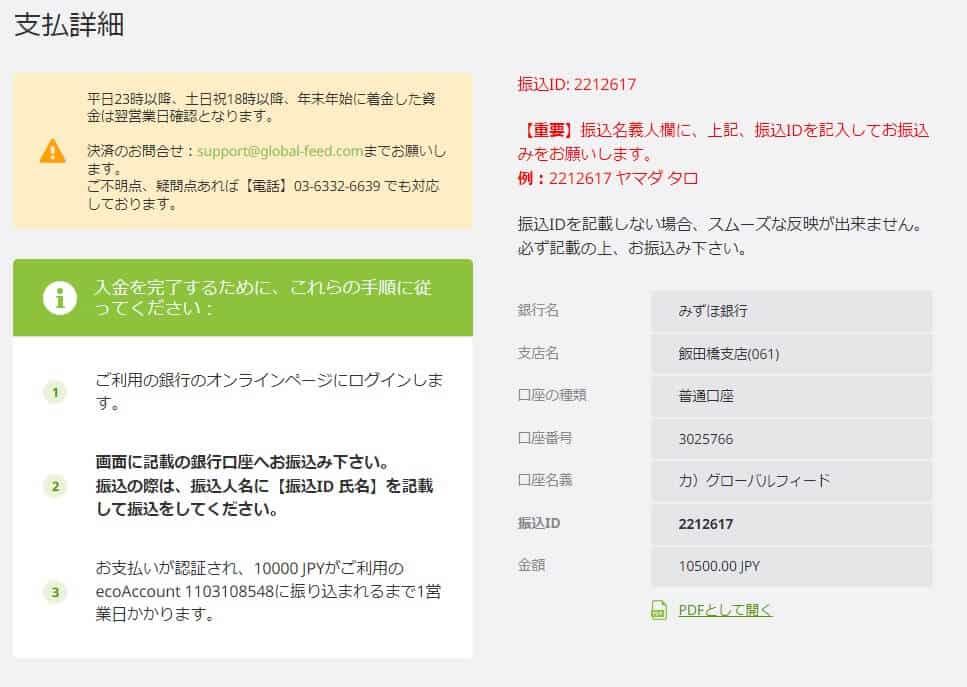This screenshot has width=967, height=687.
Task: Open the PDFとして開く link
Action: pyautogui.click(x=725, y=610)
